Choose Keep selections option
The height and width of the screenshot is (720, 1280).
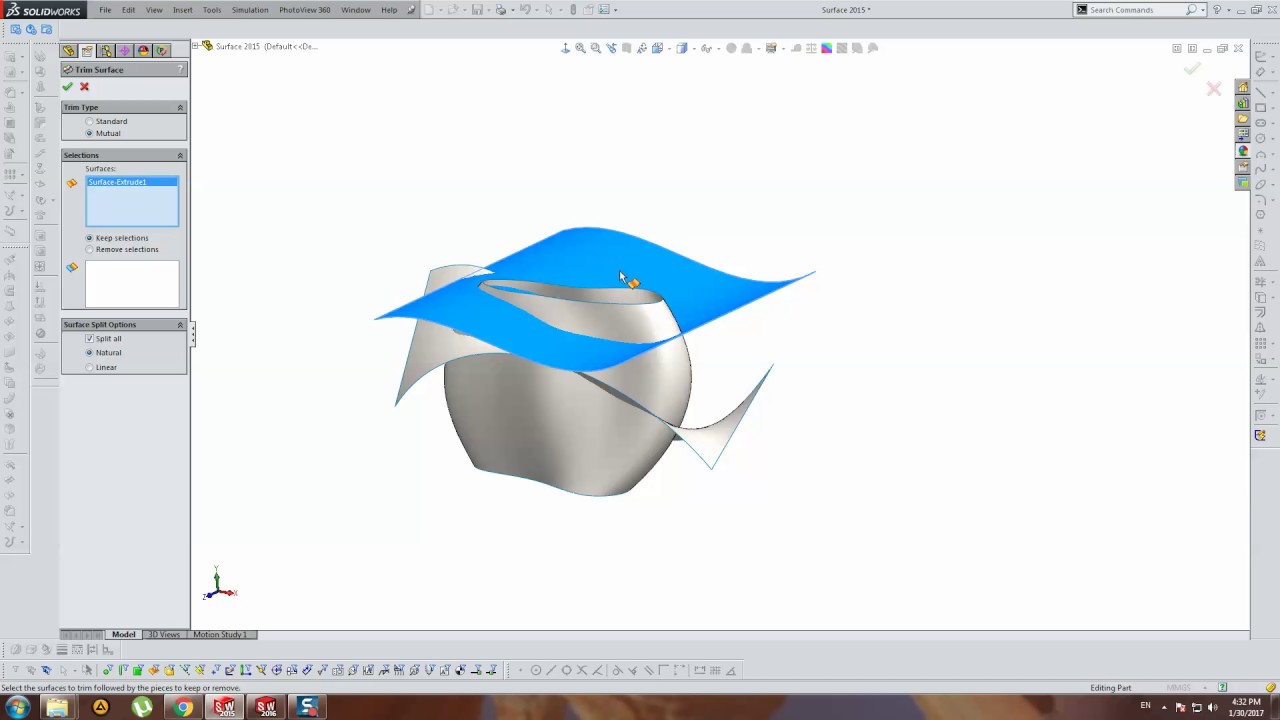(x=90, y=238)
